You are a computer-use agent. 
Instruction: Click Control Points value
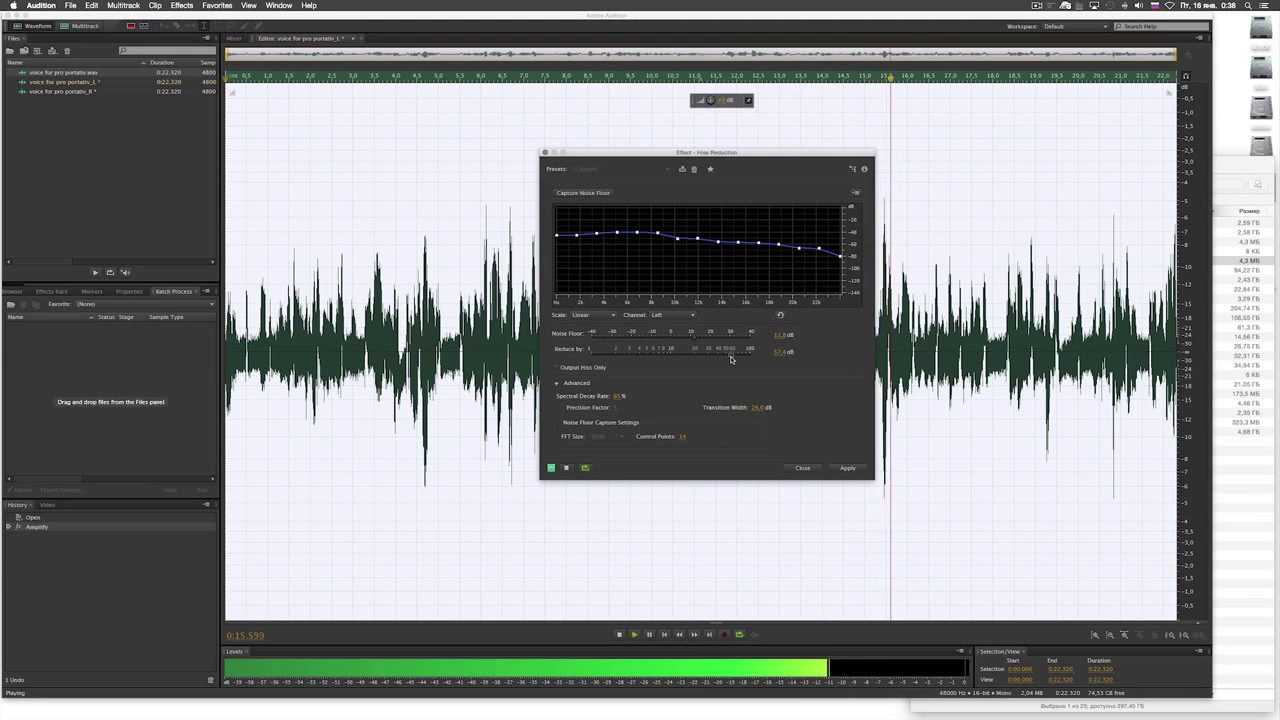pos(682,437)
